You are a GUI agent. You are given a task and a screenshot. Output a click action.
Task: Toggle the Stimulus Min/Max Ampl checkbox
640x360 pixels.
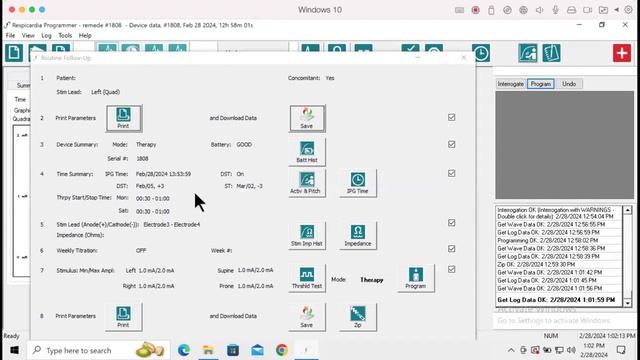[x=451, y=269]
